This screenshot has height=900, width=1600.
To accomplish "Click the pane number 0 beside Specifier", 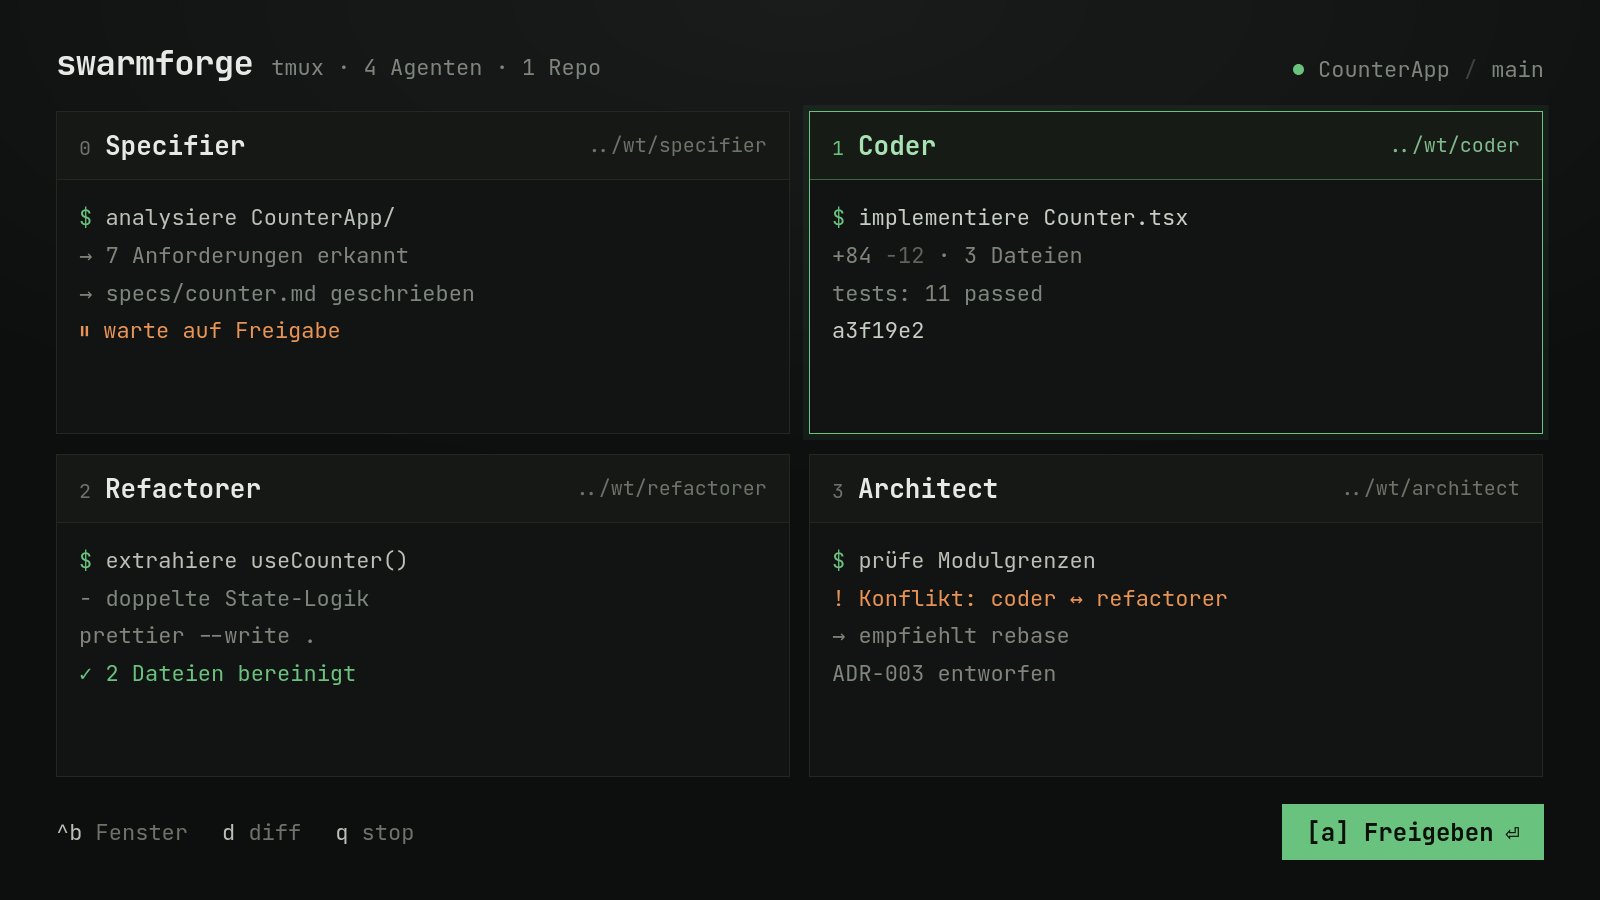I will 85,148.
